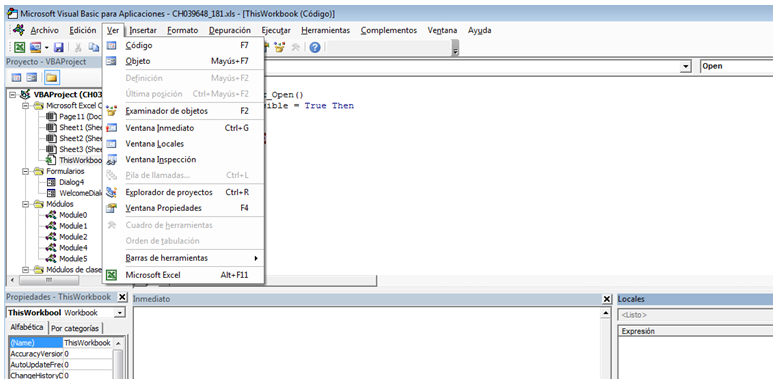Select Explorador de proyectos menu entry

pos(183,192)
